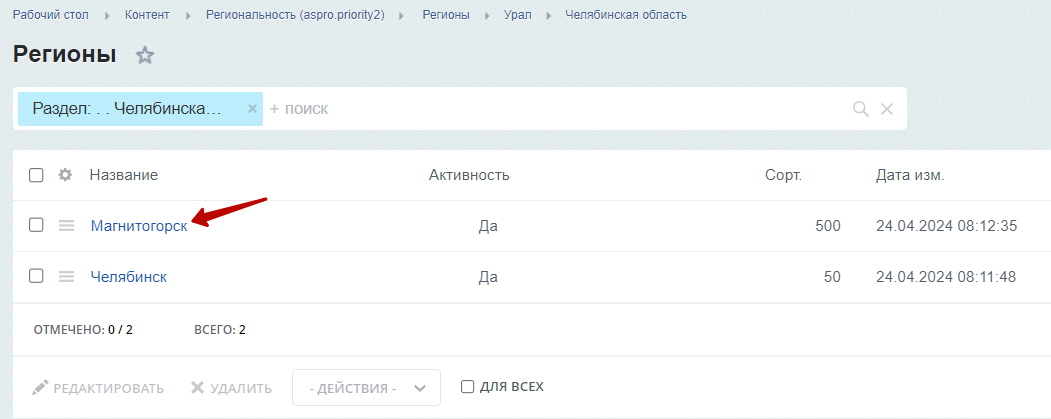The height and width of the screenshot is (419, 1051).
Task: Clear the search field with X icon
Action: pyautogui.click(x=887, y=109)
